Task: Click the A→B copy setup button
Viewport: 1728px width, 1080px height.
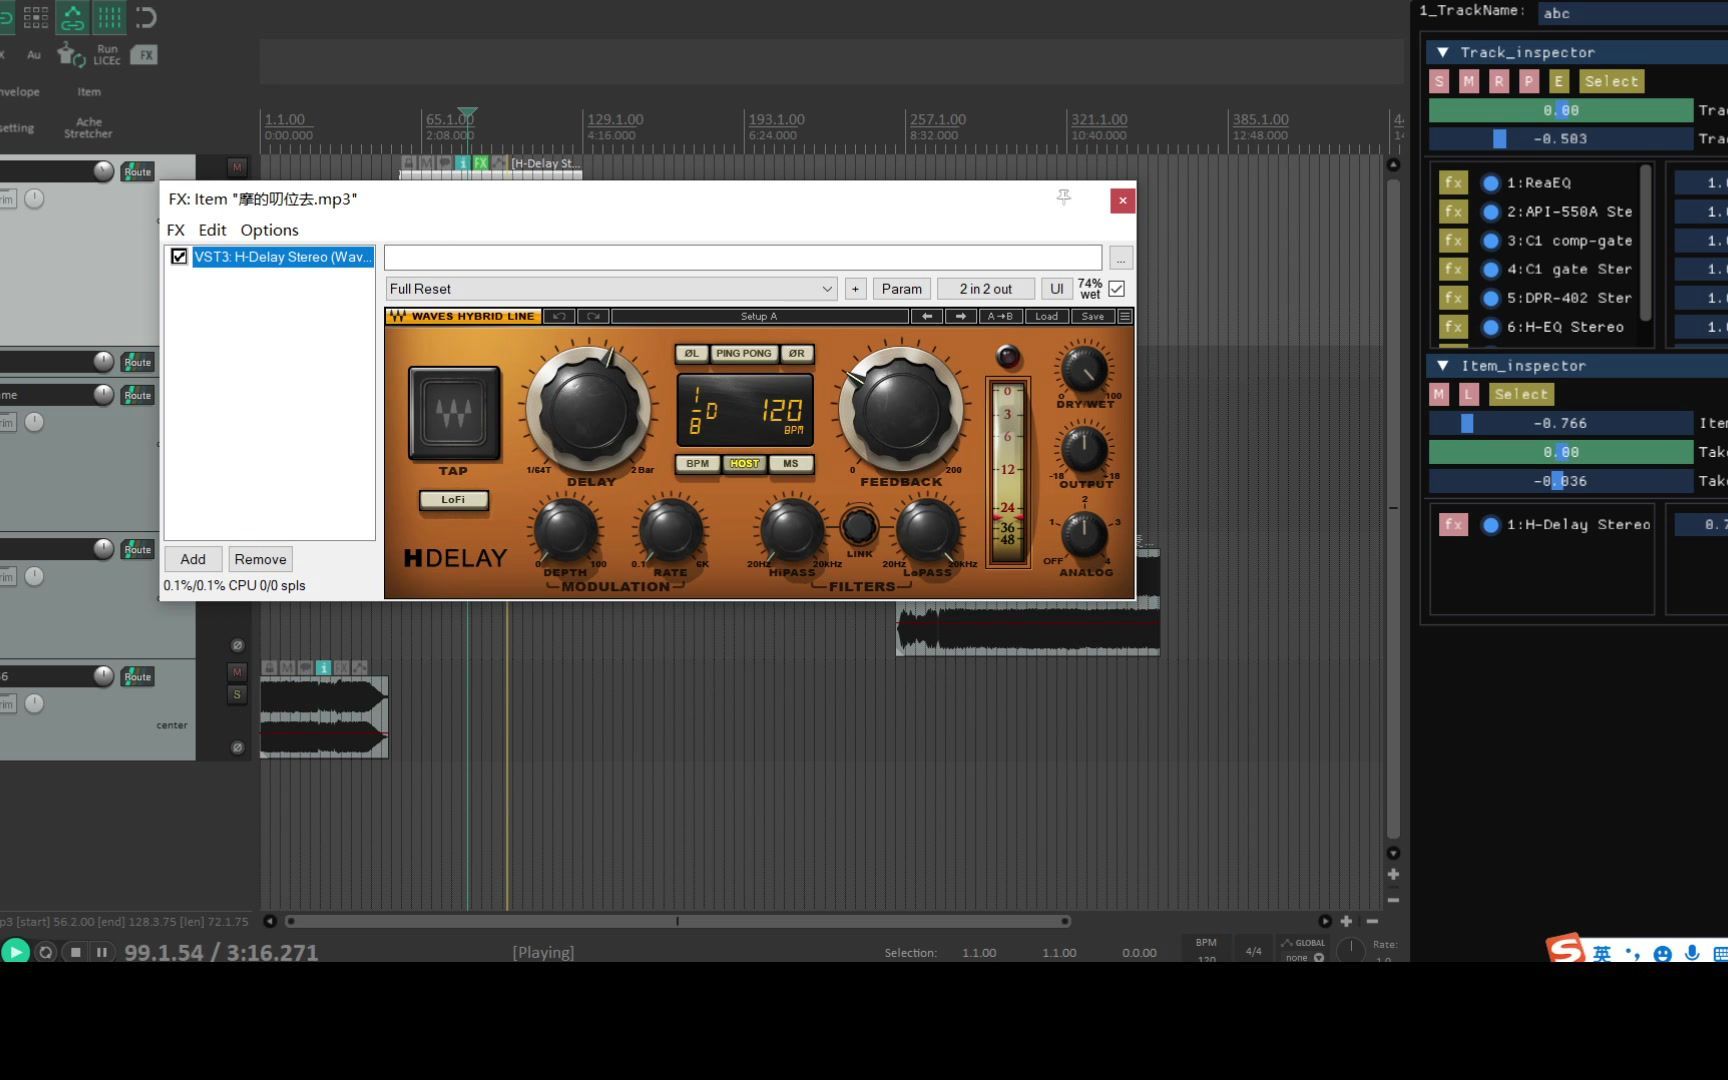Action: click(x=1000, y=316)
